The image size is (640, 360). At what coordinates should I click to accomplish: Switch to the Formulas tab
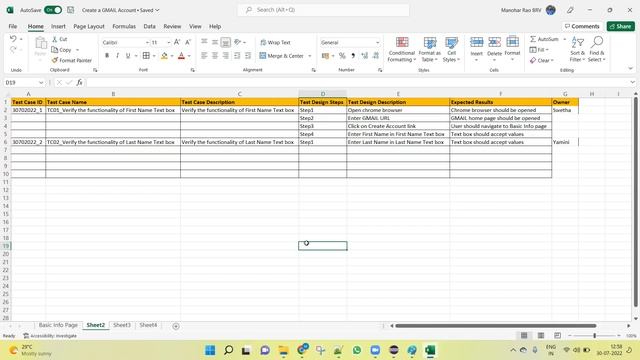pyautogui.click(x=124, y=26)
